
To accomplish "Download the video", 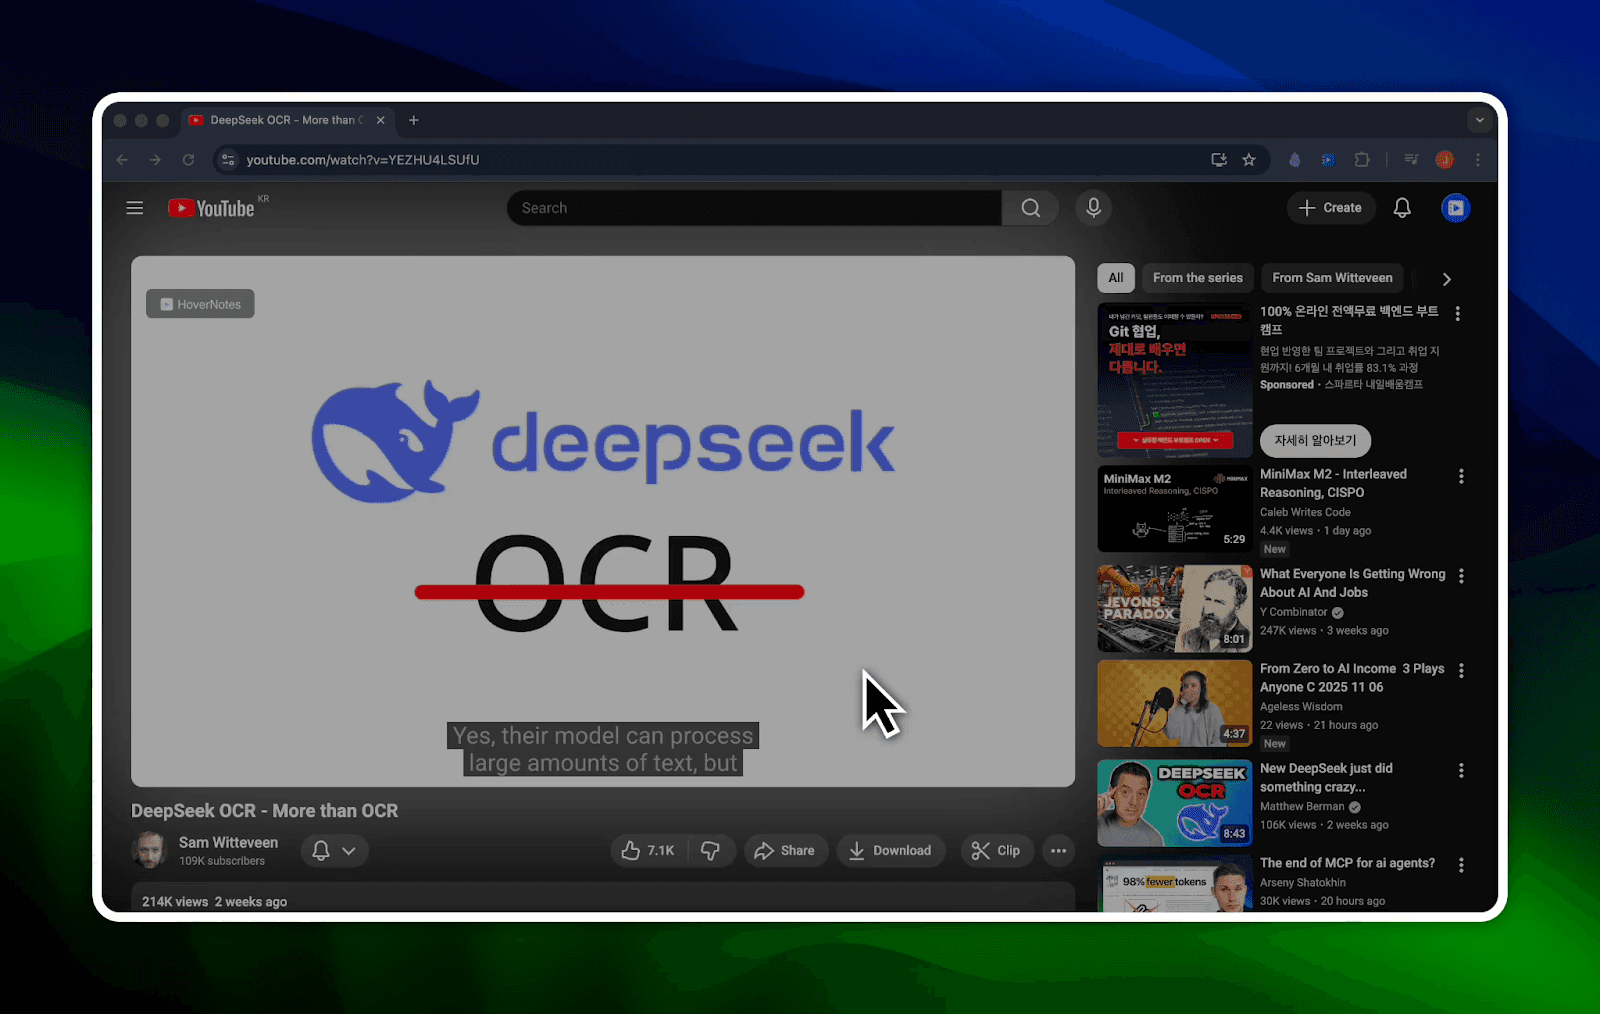I will click(891, 851).
